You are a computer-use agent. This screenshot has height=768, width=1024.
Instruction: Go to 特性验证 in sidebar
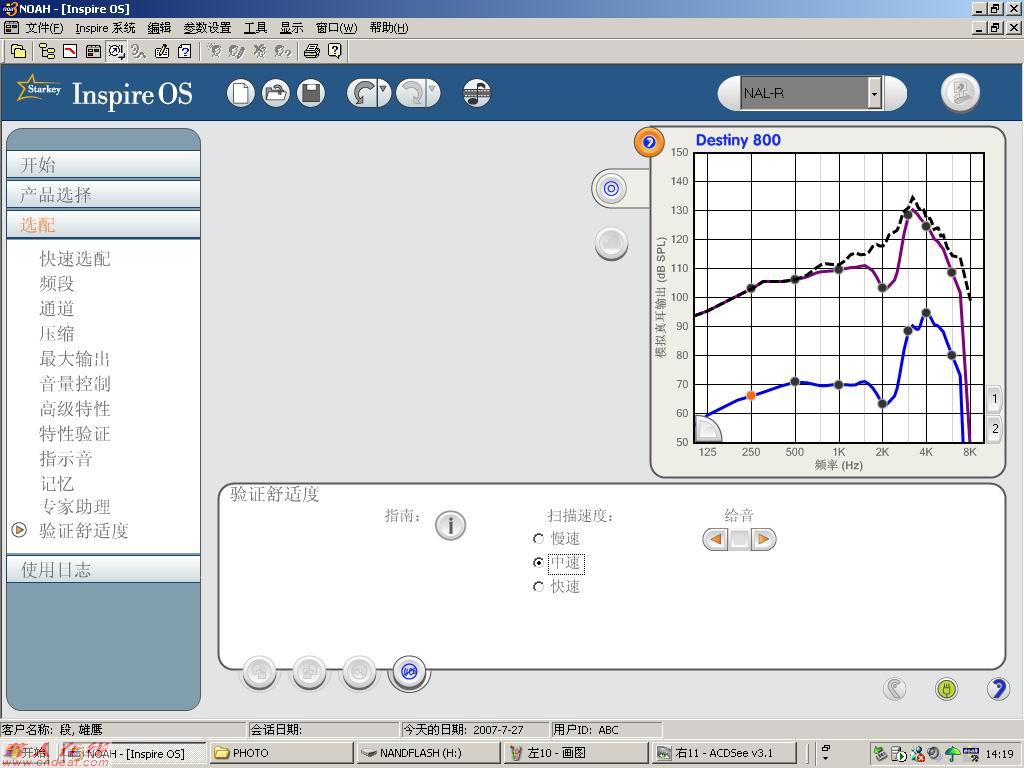[x=75, y=434]
